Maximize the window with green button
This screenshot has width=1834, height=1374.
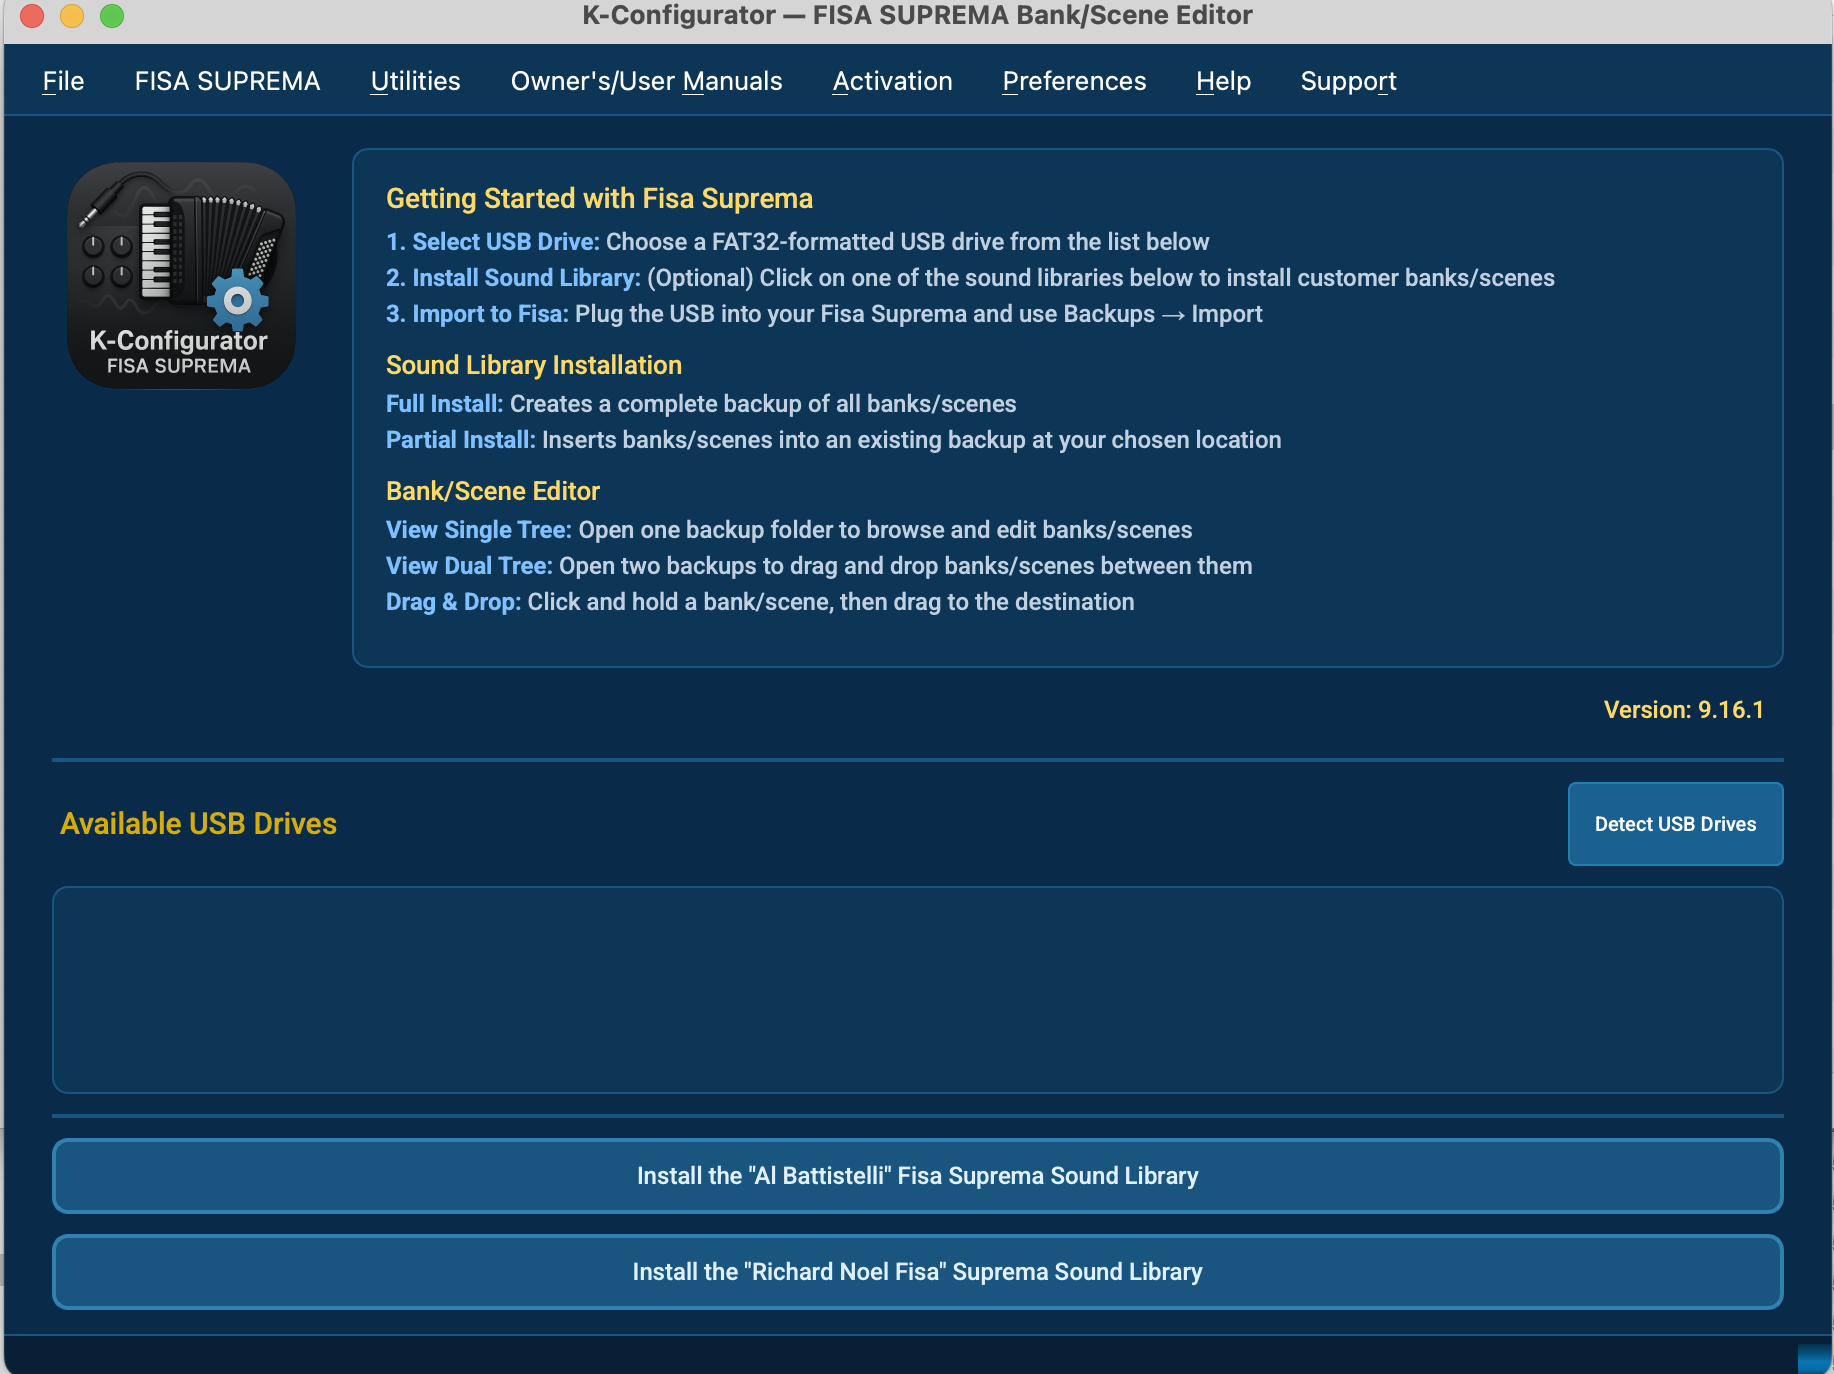[x=112, y=15]
